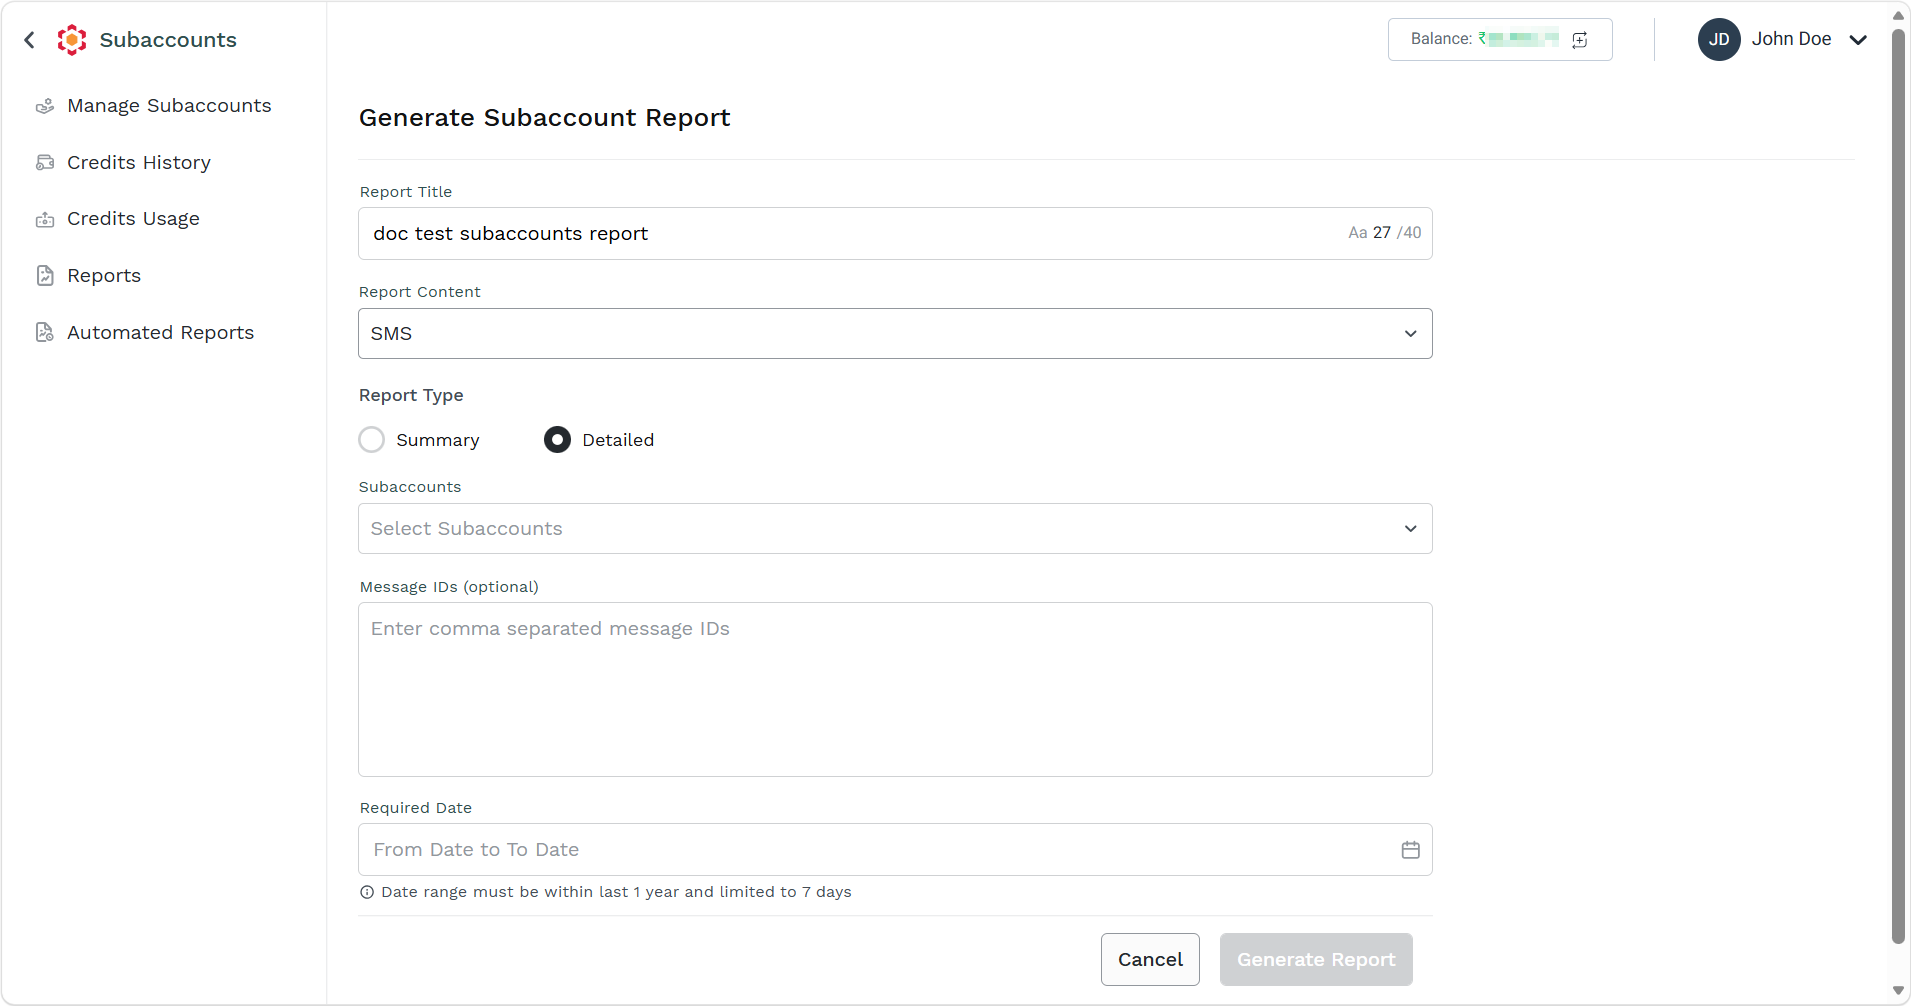Click the back arrow beside Subaccounts
This screenshot has width=1912, height=1006.
(30, 40)
